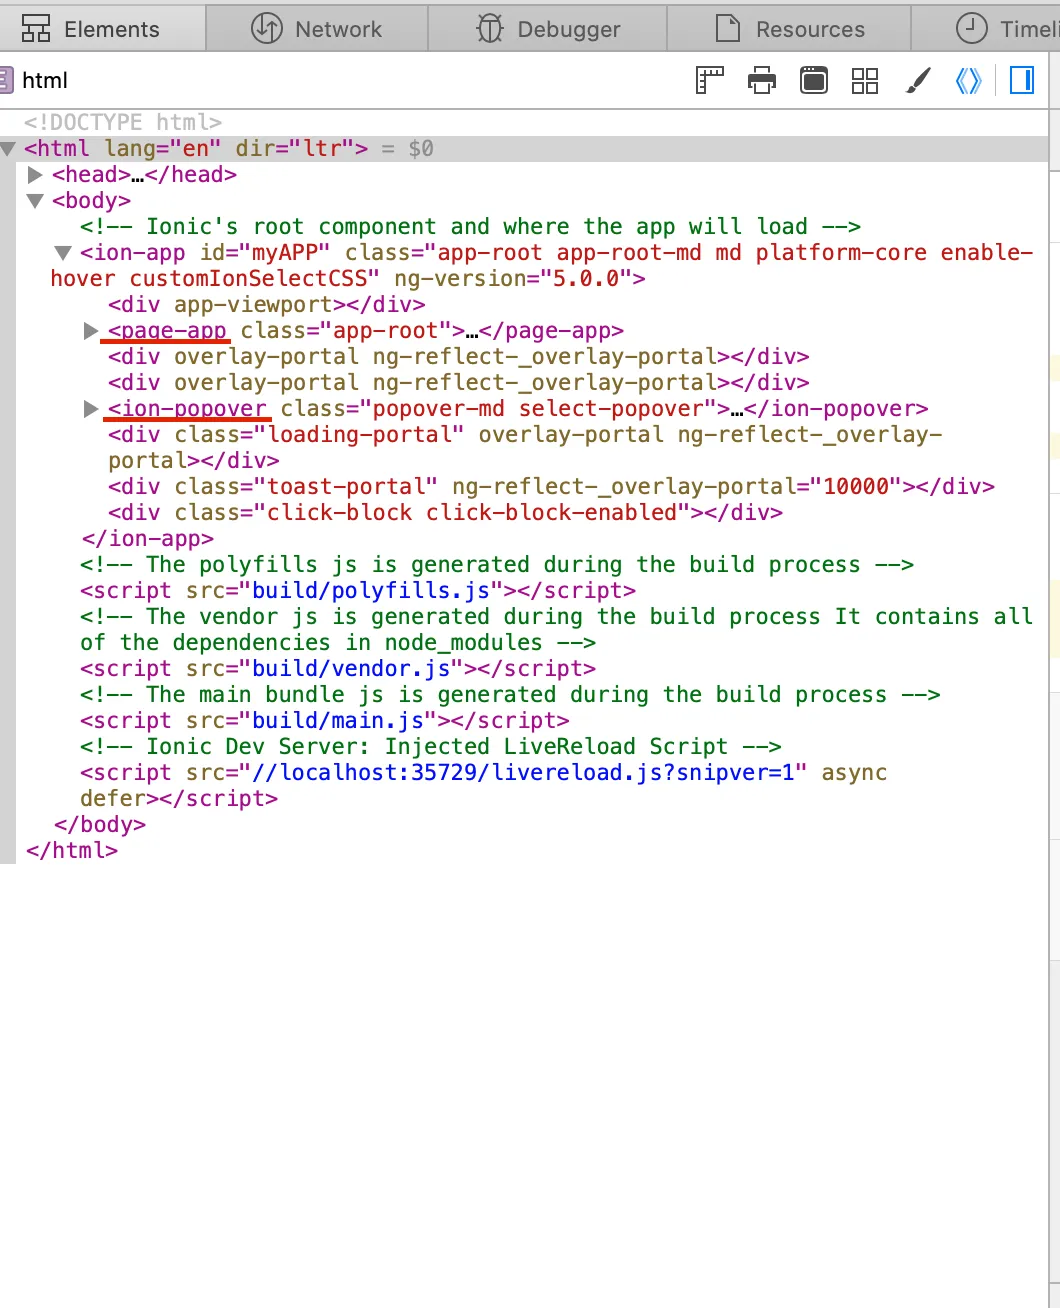This screenshot has width=1060, height=1308.
Task: Switch to the Resources tab
Action: 789,29
